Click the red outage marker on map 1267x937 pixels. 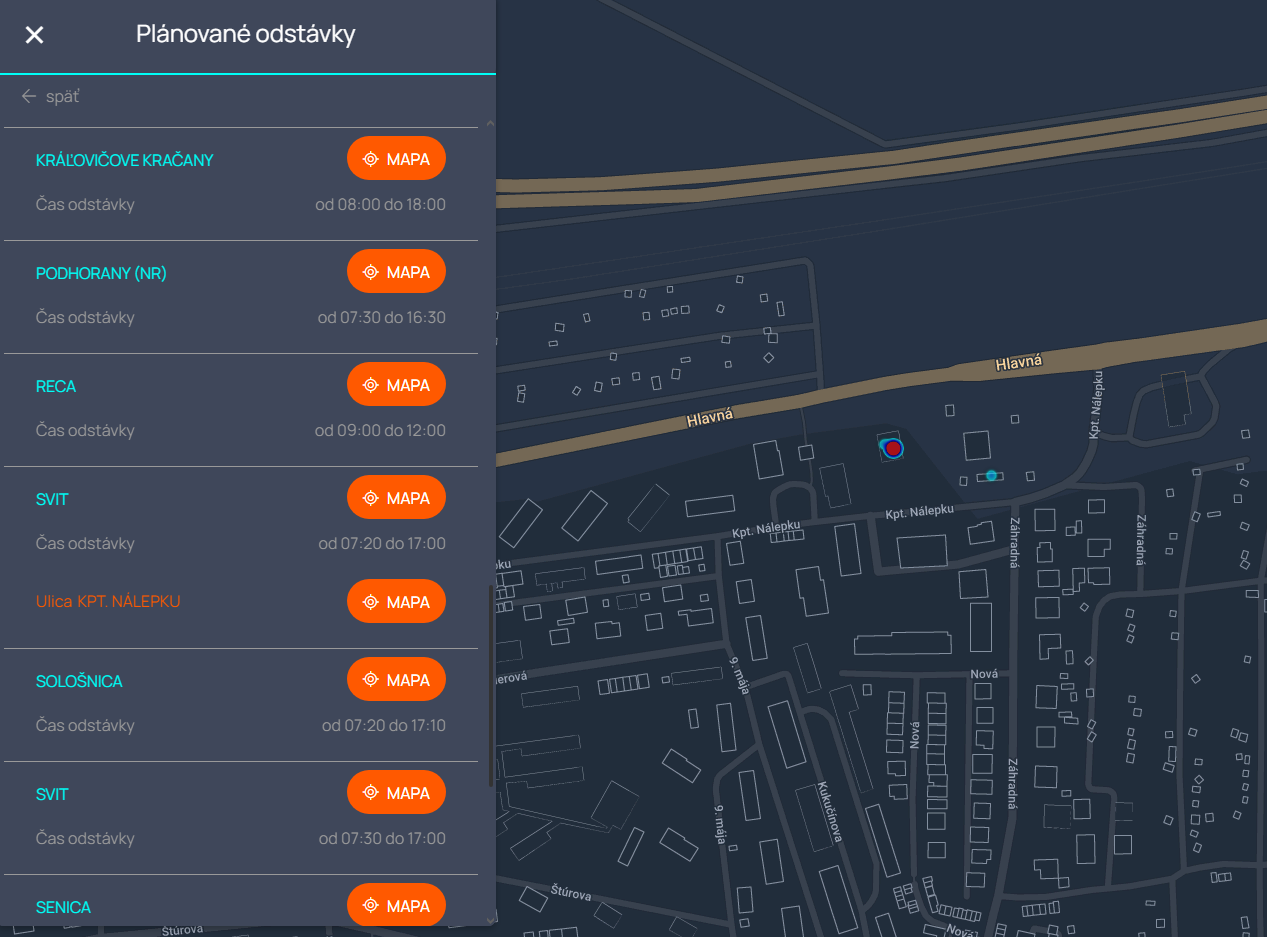(x=893, y=448)
